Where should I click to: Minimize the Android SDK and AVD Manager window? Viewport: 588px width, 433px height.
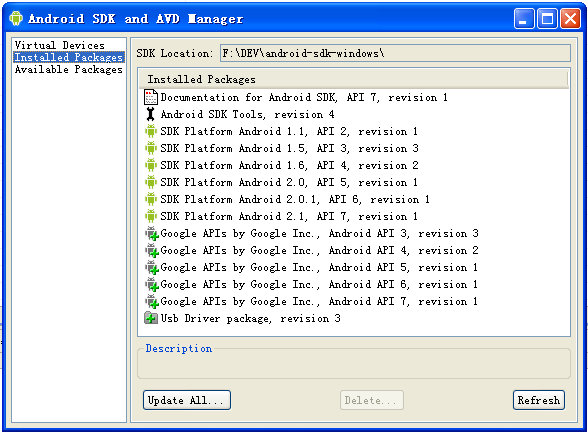524,18
